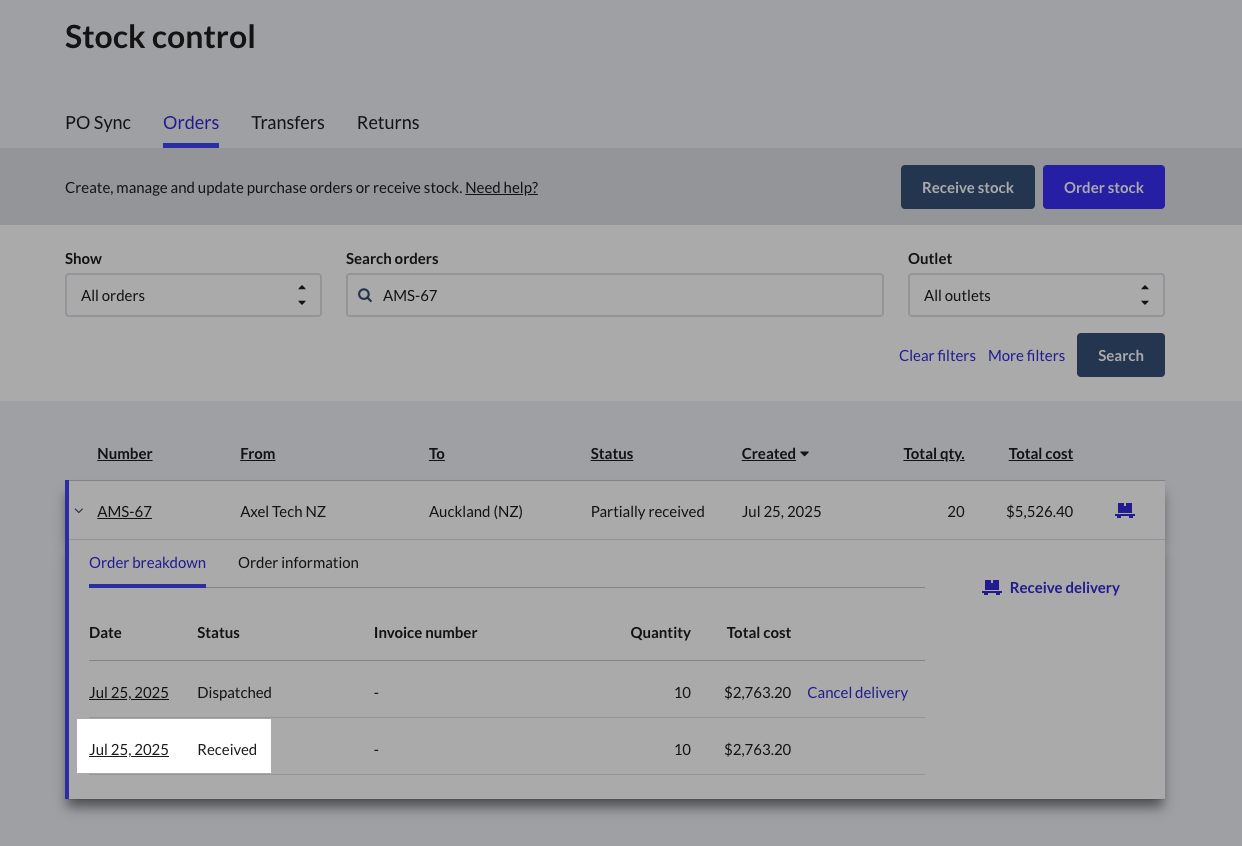Click the Created column sort arrow
Screen dimensions: 1242x846
(x=805, y=454)
